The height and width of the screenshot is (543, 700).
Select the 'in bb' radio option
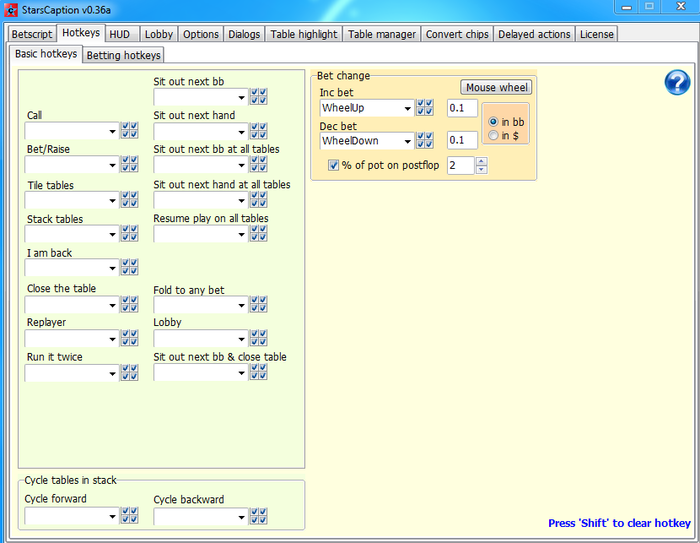493,121
